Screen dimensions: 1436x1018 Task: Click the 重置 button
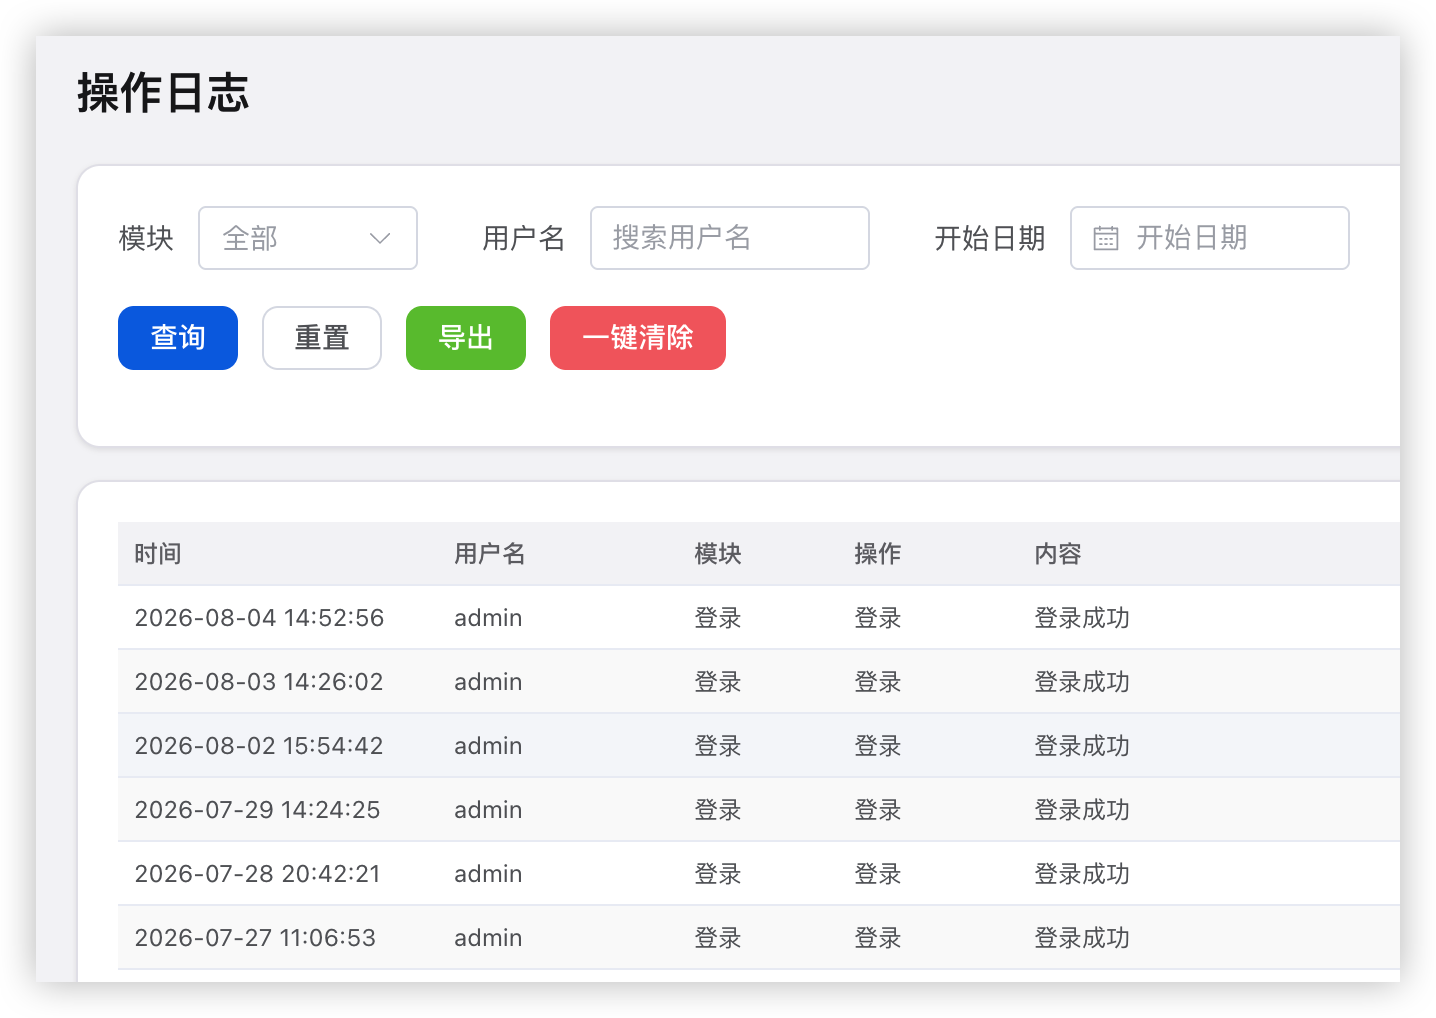click(x=322, y=338)
